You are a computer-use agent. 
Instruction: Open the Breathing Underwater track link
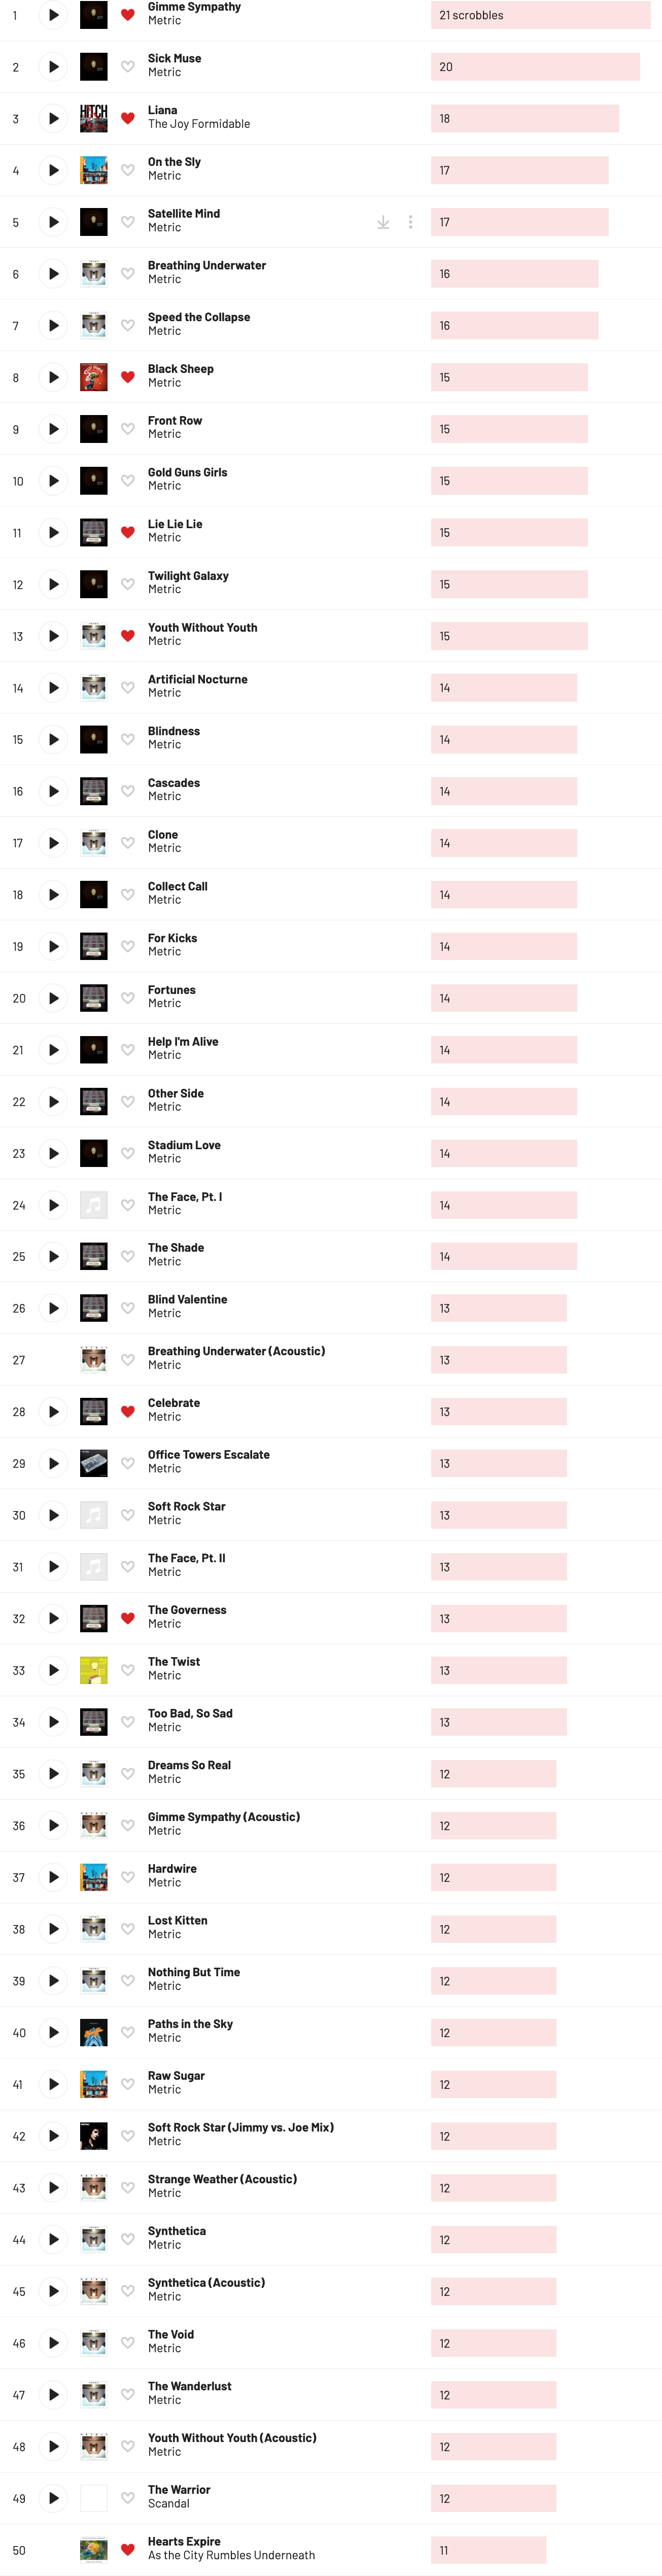point(207,265)
